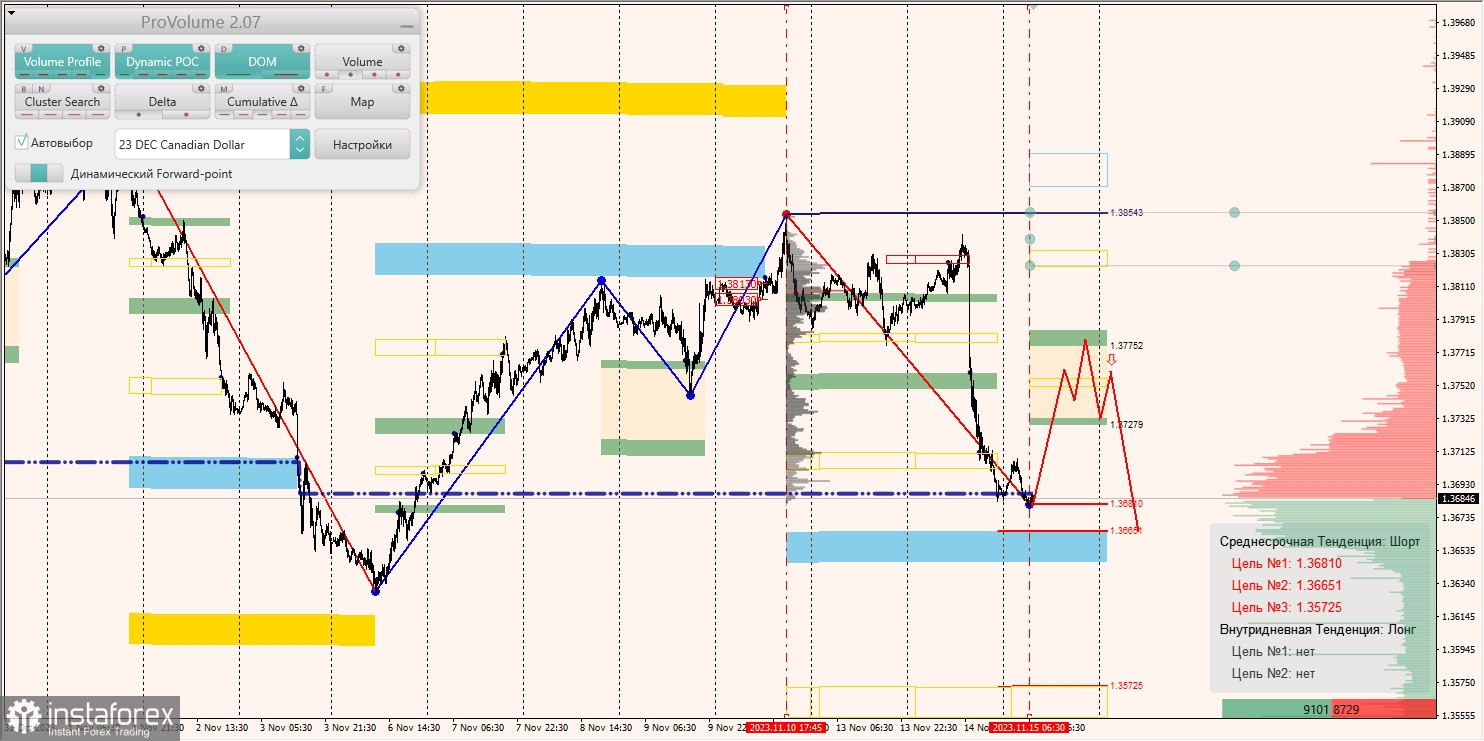Open Dynamic POC gear settings
This screenshot has width=1484, height=741.
coord(201,48)
